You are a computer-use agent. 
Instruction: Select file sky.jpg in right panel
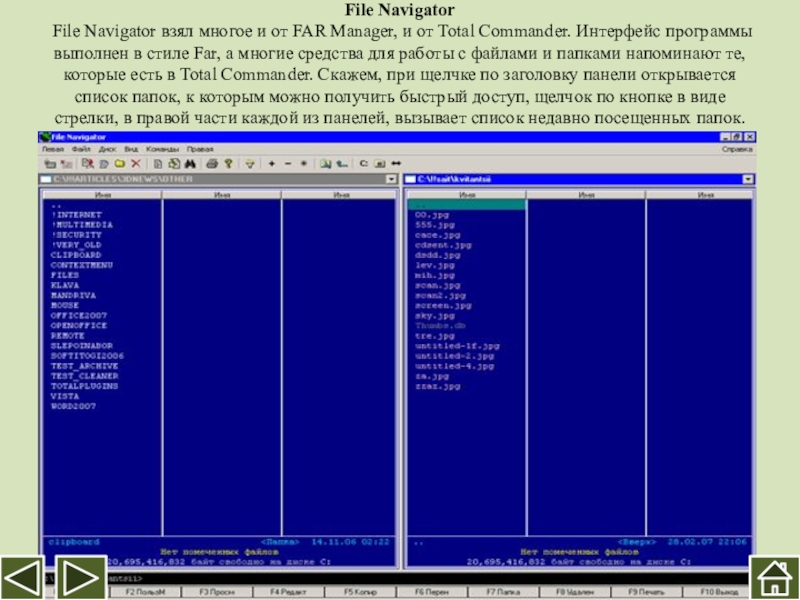pos(435,315)
